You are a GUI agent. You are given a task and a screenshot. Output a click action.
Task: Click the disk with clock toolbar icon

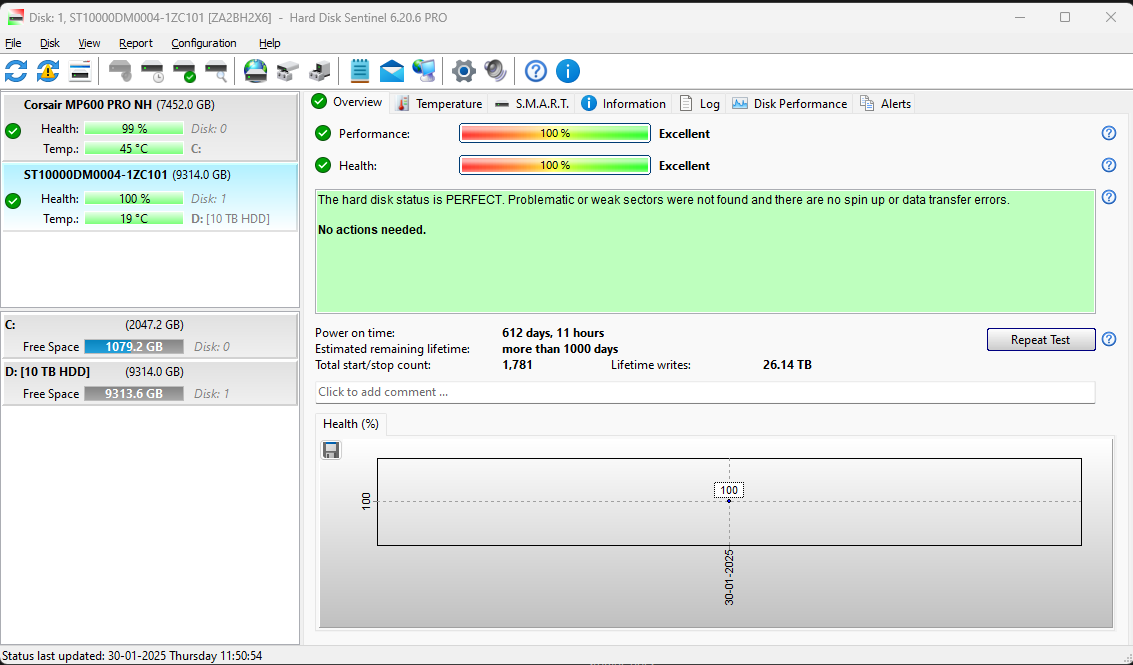pos(152,71)
